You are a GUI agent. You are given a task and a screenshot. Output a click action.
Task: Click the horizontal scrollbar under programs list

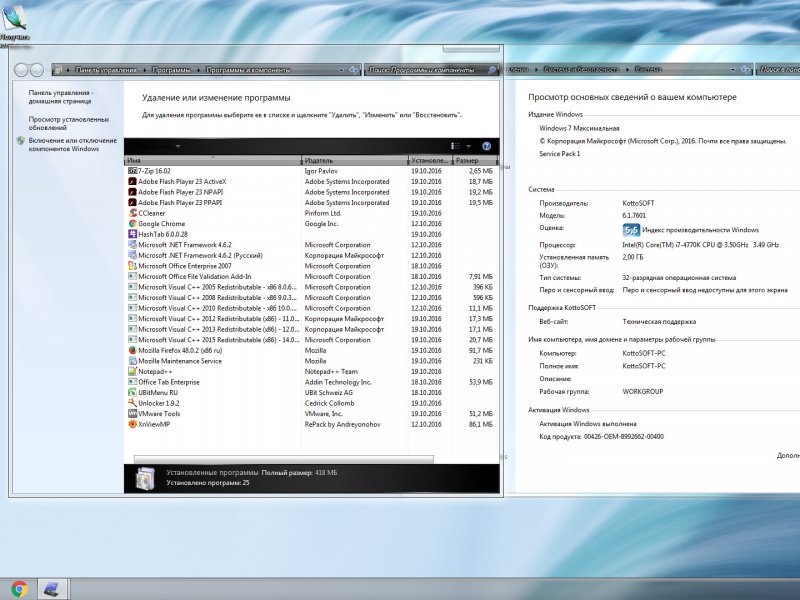[284, 459]
